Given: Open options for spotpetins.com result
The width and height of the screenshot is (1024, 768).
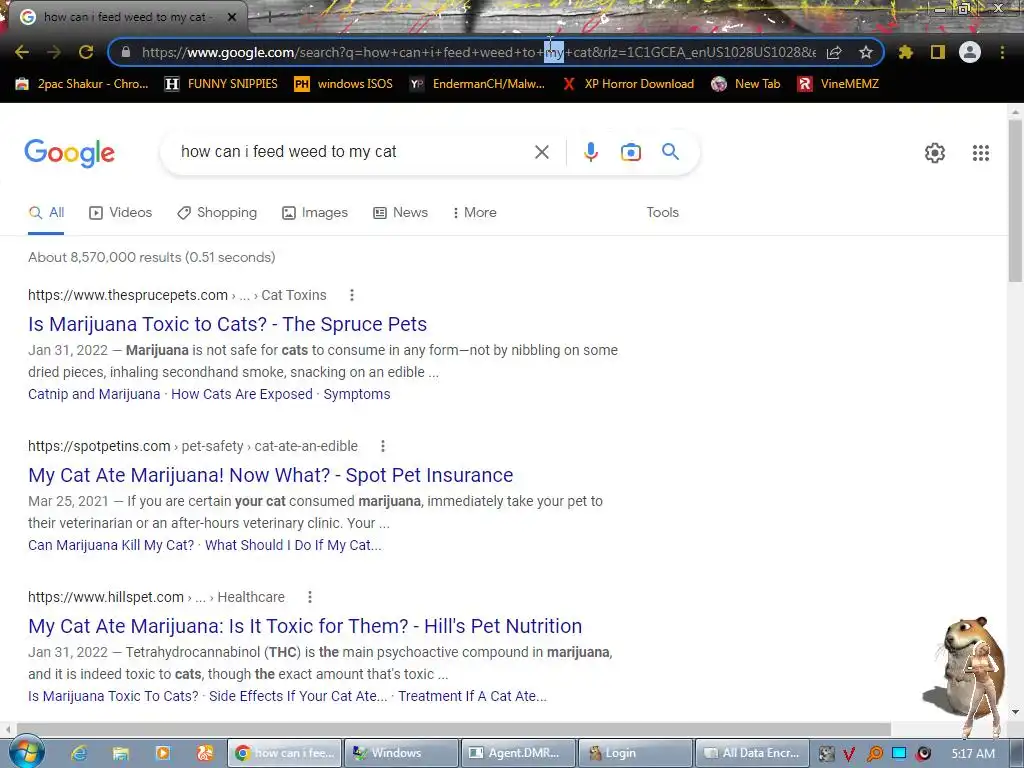Looking at the screenshot, I should pyautogui.click(x=383, y=446).
